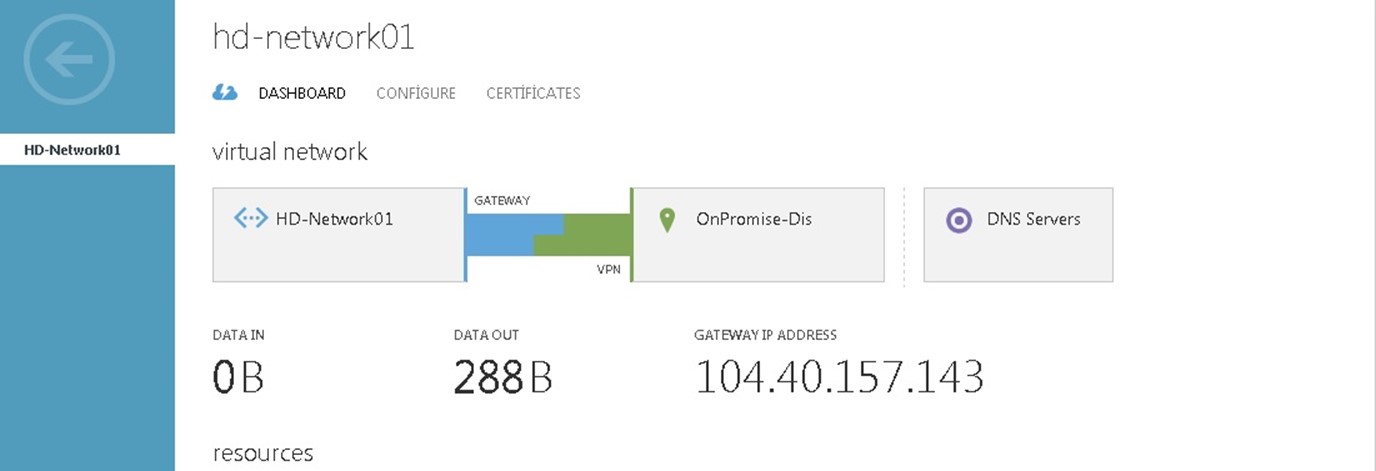Open the CERTIFICATES tab

[533, 93]
